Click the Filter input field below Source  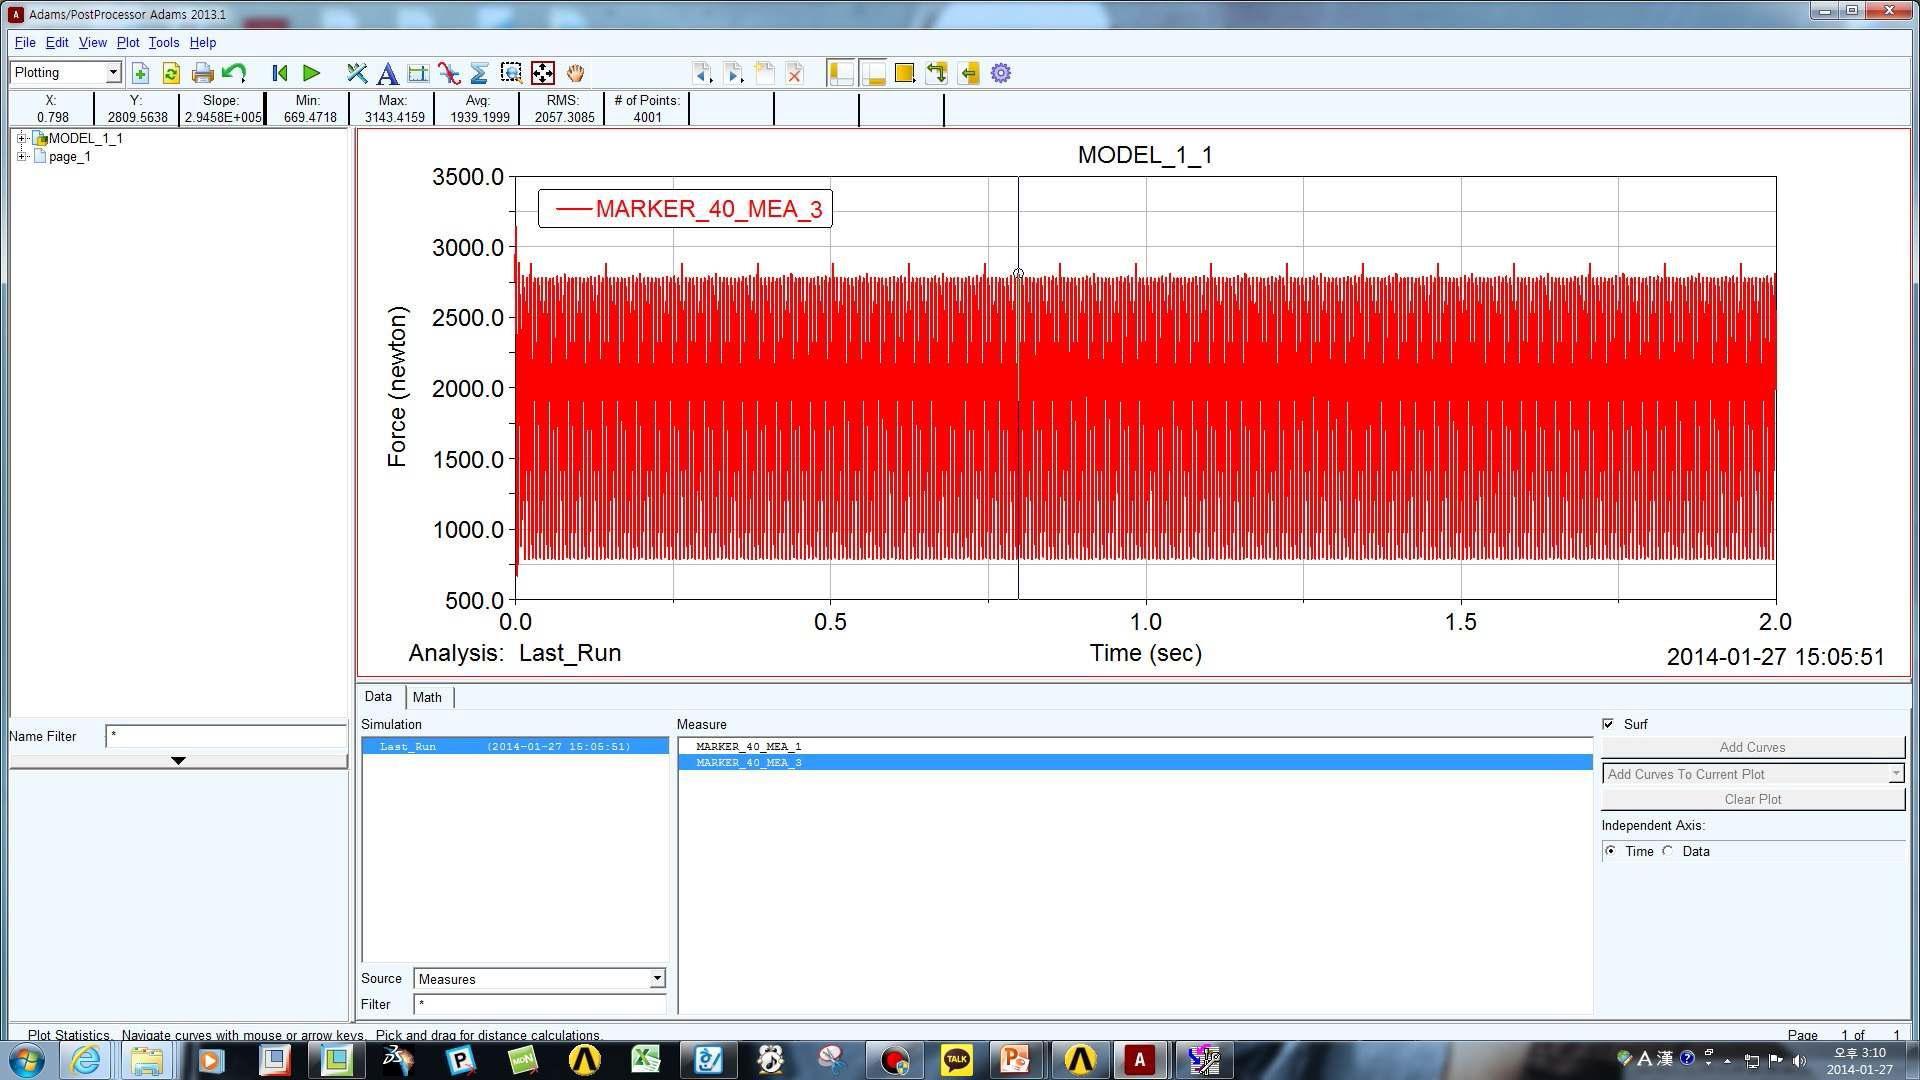(x=540, y=1003)
